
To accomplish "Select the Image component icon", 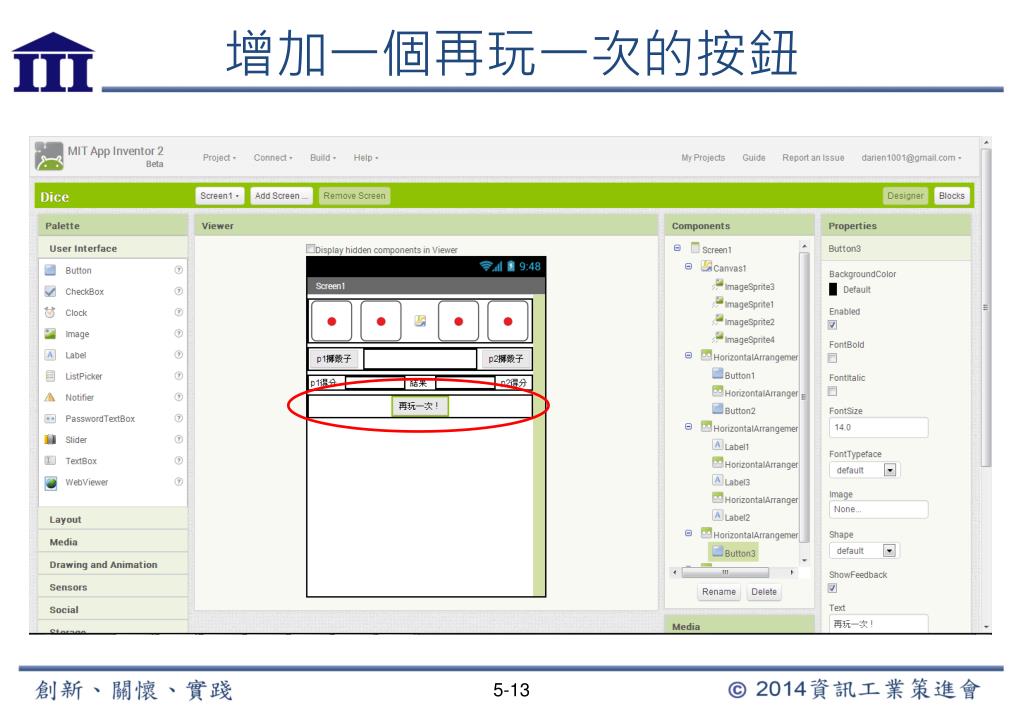I will (x=50, y=333).
